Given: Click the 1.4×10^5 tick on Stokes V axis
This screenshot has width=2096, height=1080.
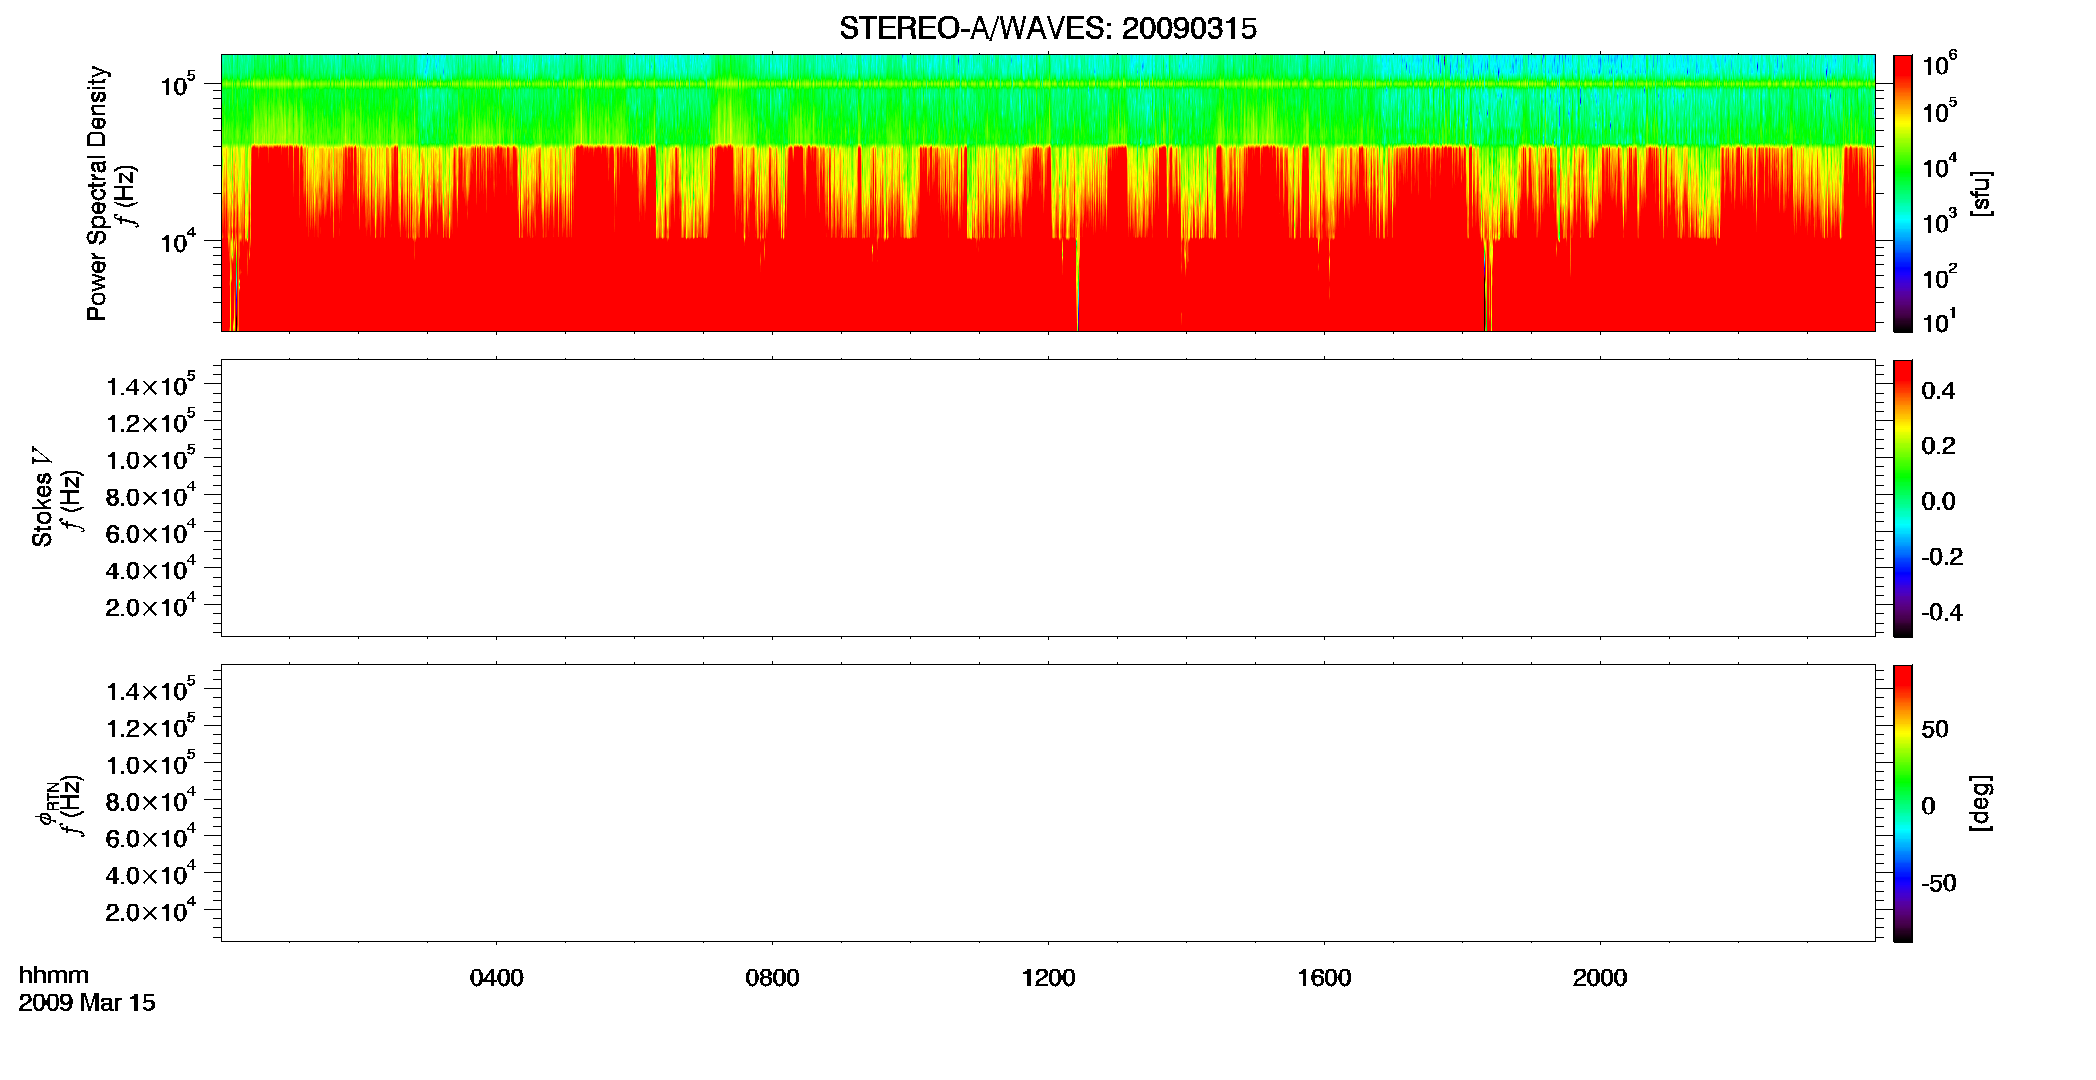Looking at the screenshot, I should pyautogui.click(x=151, y=385).
